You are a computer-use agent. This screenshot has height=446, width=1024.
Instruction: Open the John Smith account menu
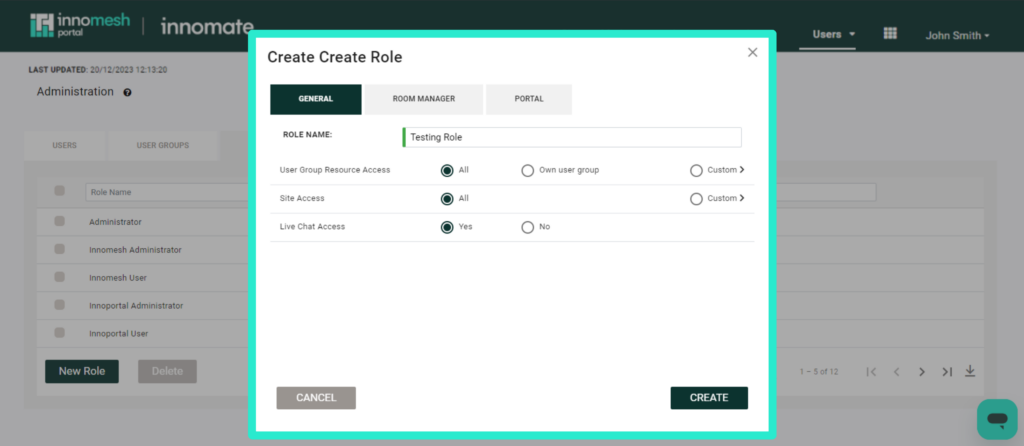tap(957, 36)
